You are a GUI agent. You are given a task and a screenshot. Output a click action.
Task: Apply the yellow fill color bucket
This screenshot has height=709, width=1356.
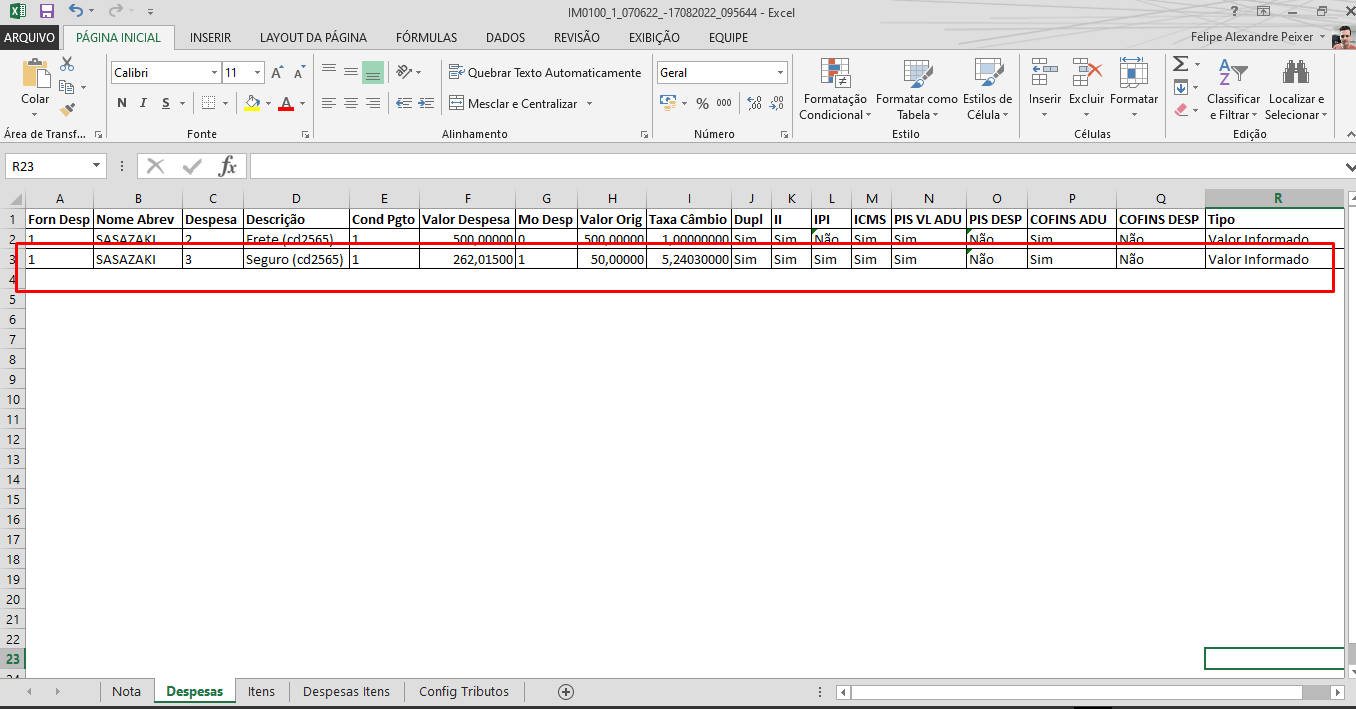[x=252, y=103]
